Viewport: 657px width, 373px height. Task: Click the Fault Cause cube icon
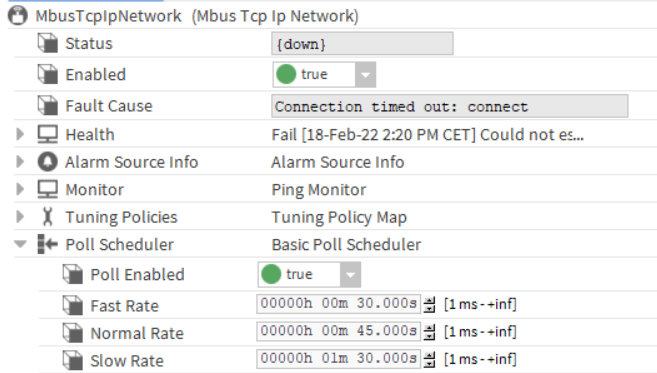click(47, 106)
